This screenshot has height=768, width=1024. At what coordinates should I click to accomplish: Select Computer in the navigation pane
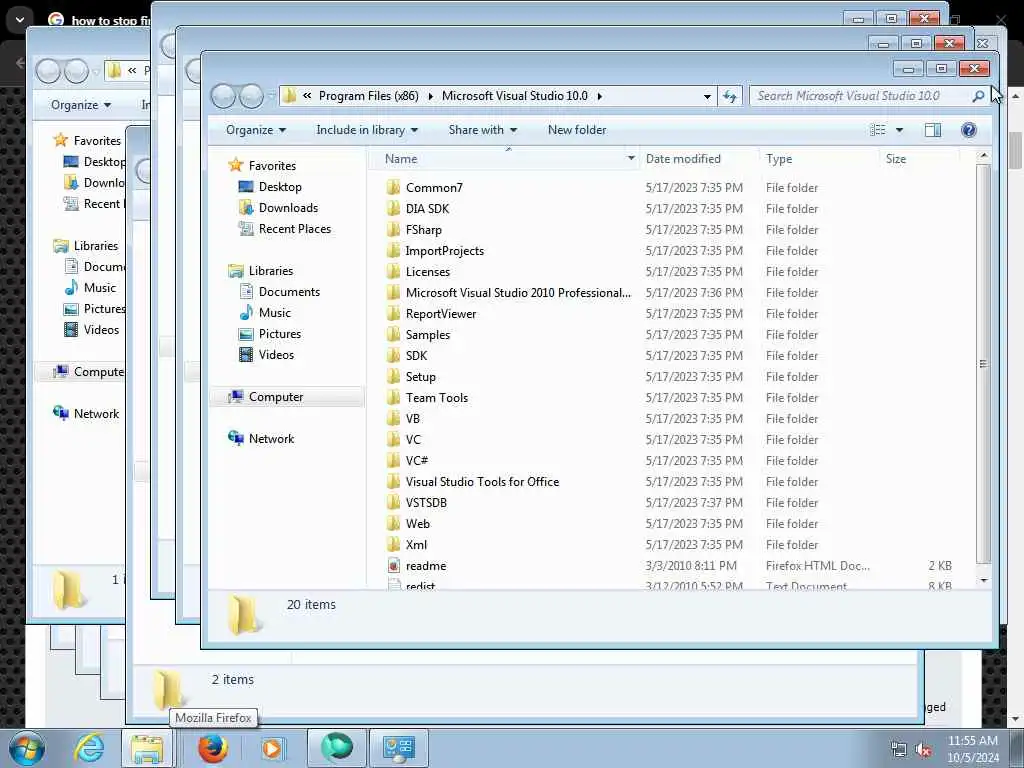(x=287, y=397)
